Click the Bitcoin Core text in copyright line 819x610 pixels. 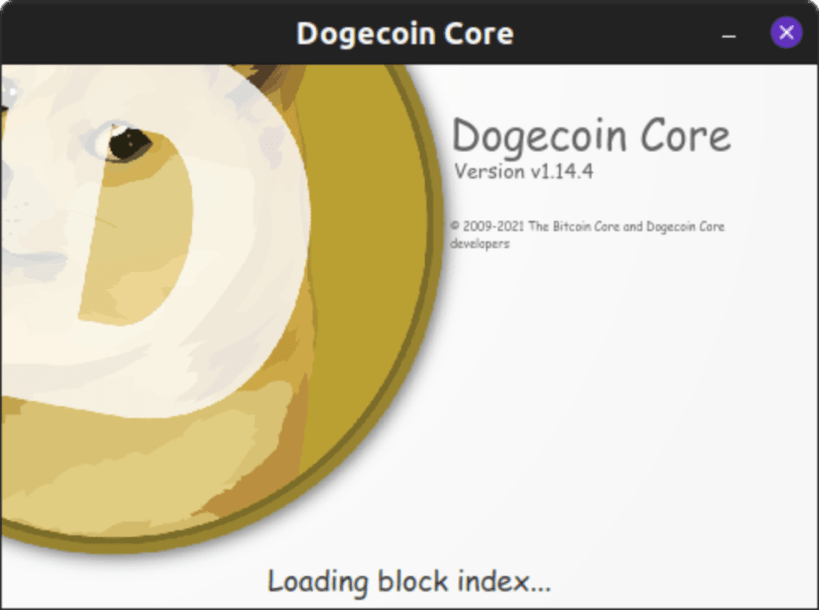(586, 227)
